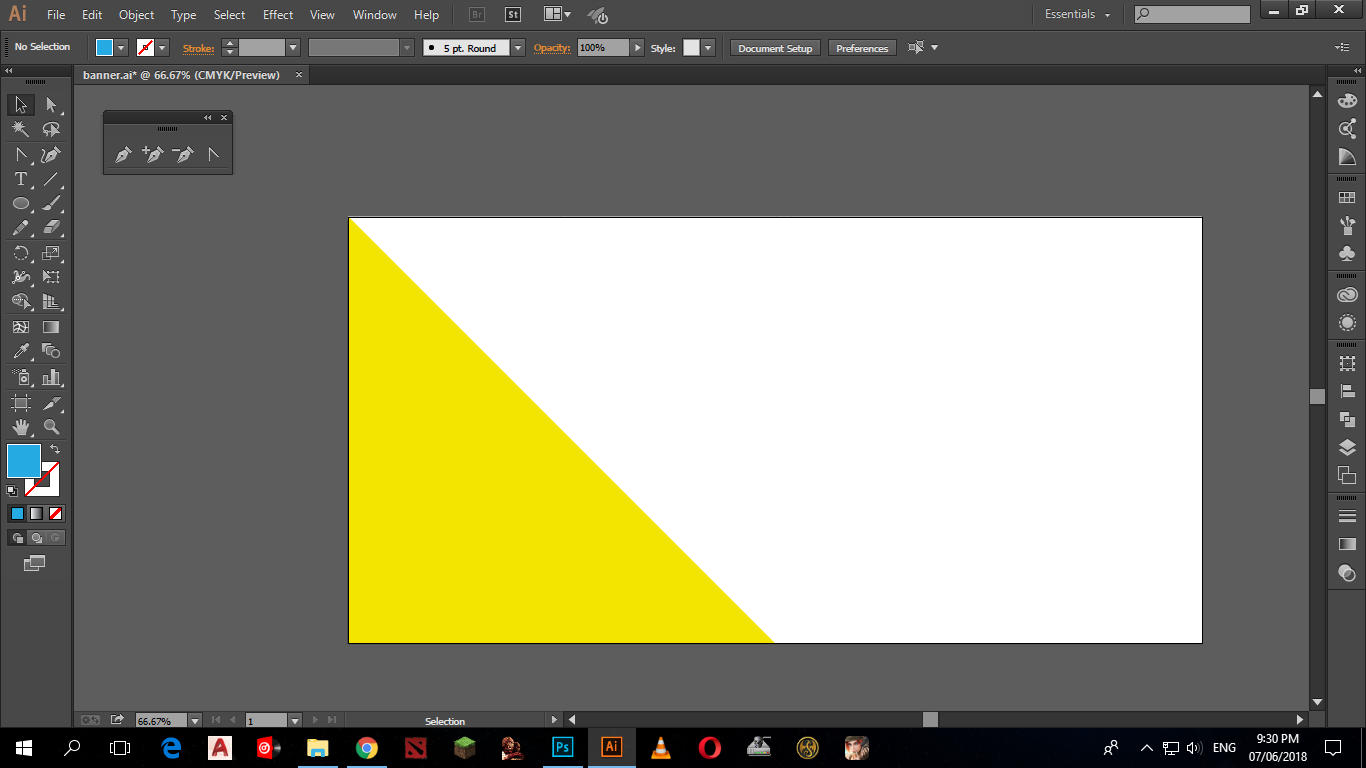Select the Line Segment tool
This screenshot has width=1366, height=768.
pyautogui.click(x=51, y=179)
